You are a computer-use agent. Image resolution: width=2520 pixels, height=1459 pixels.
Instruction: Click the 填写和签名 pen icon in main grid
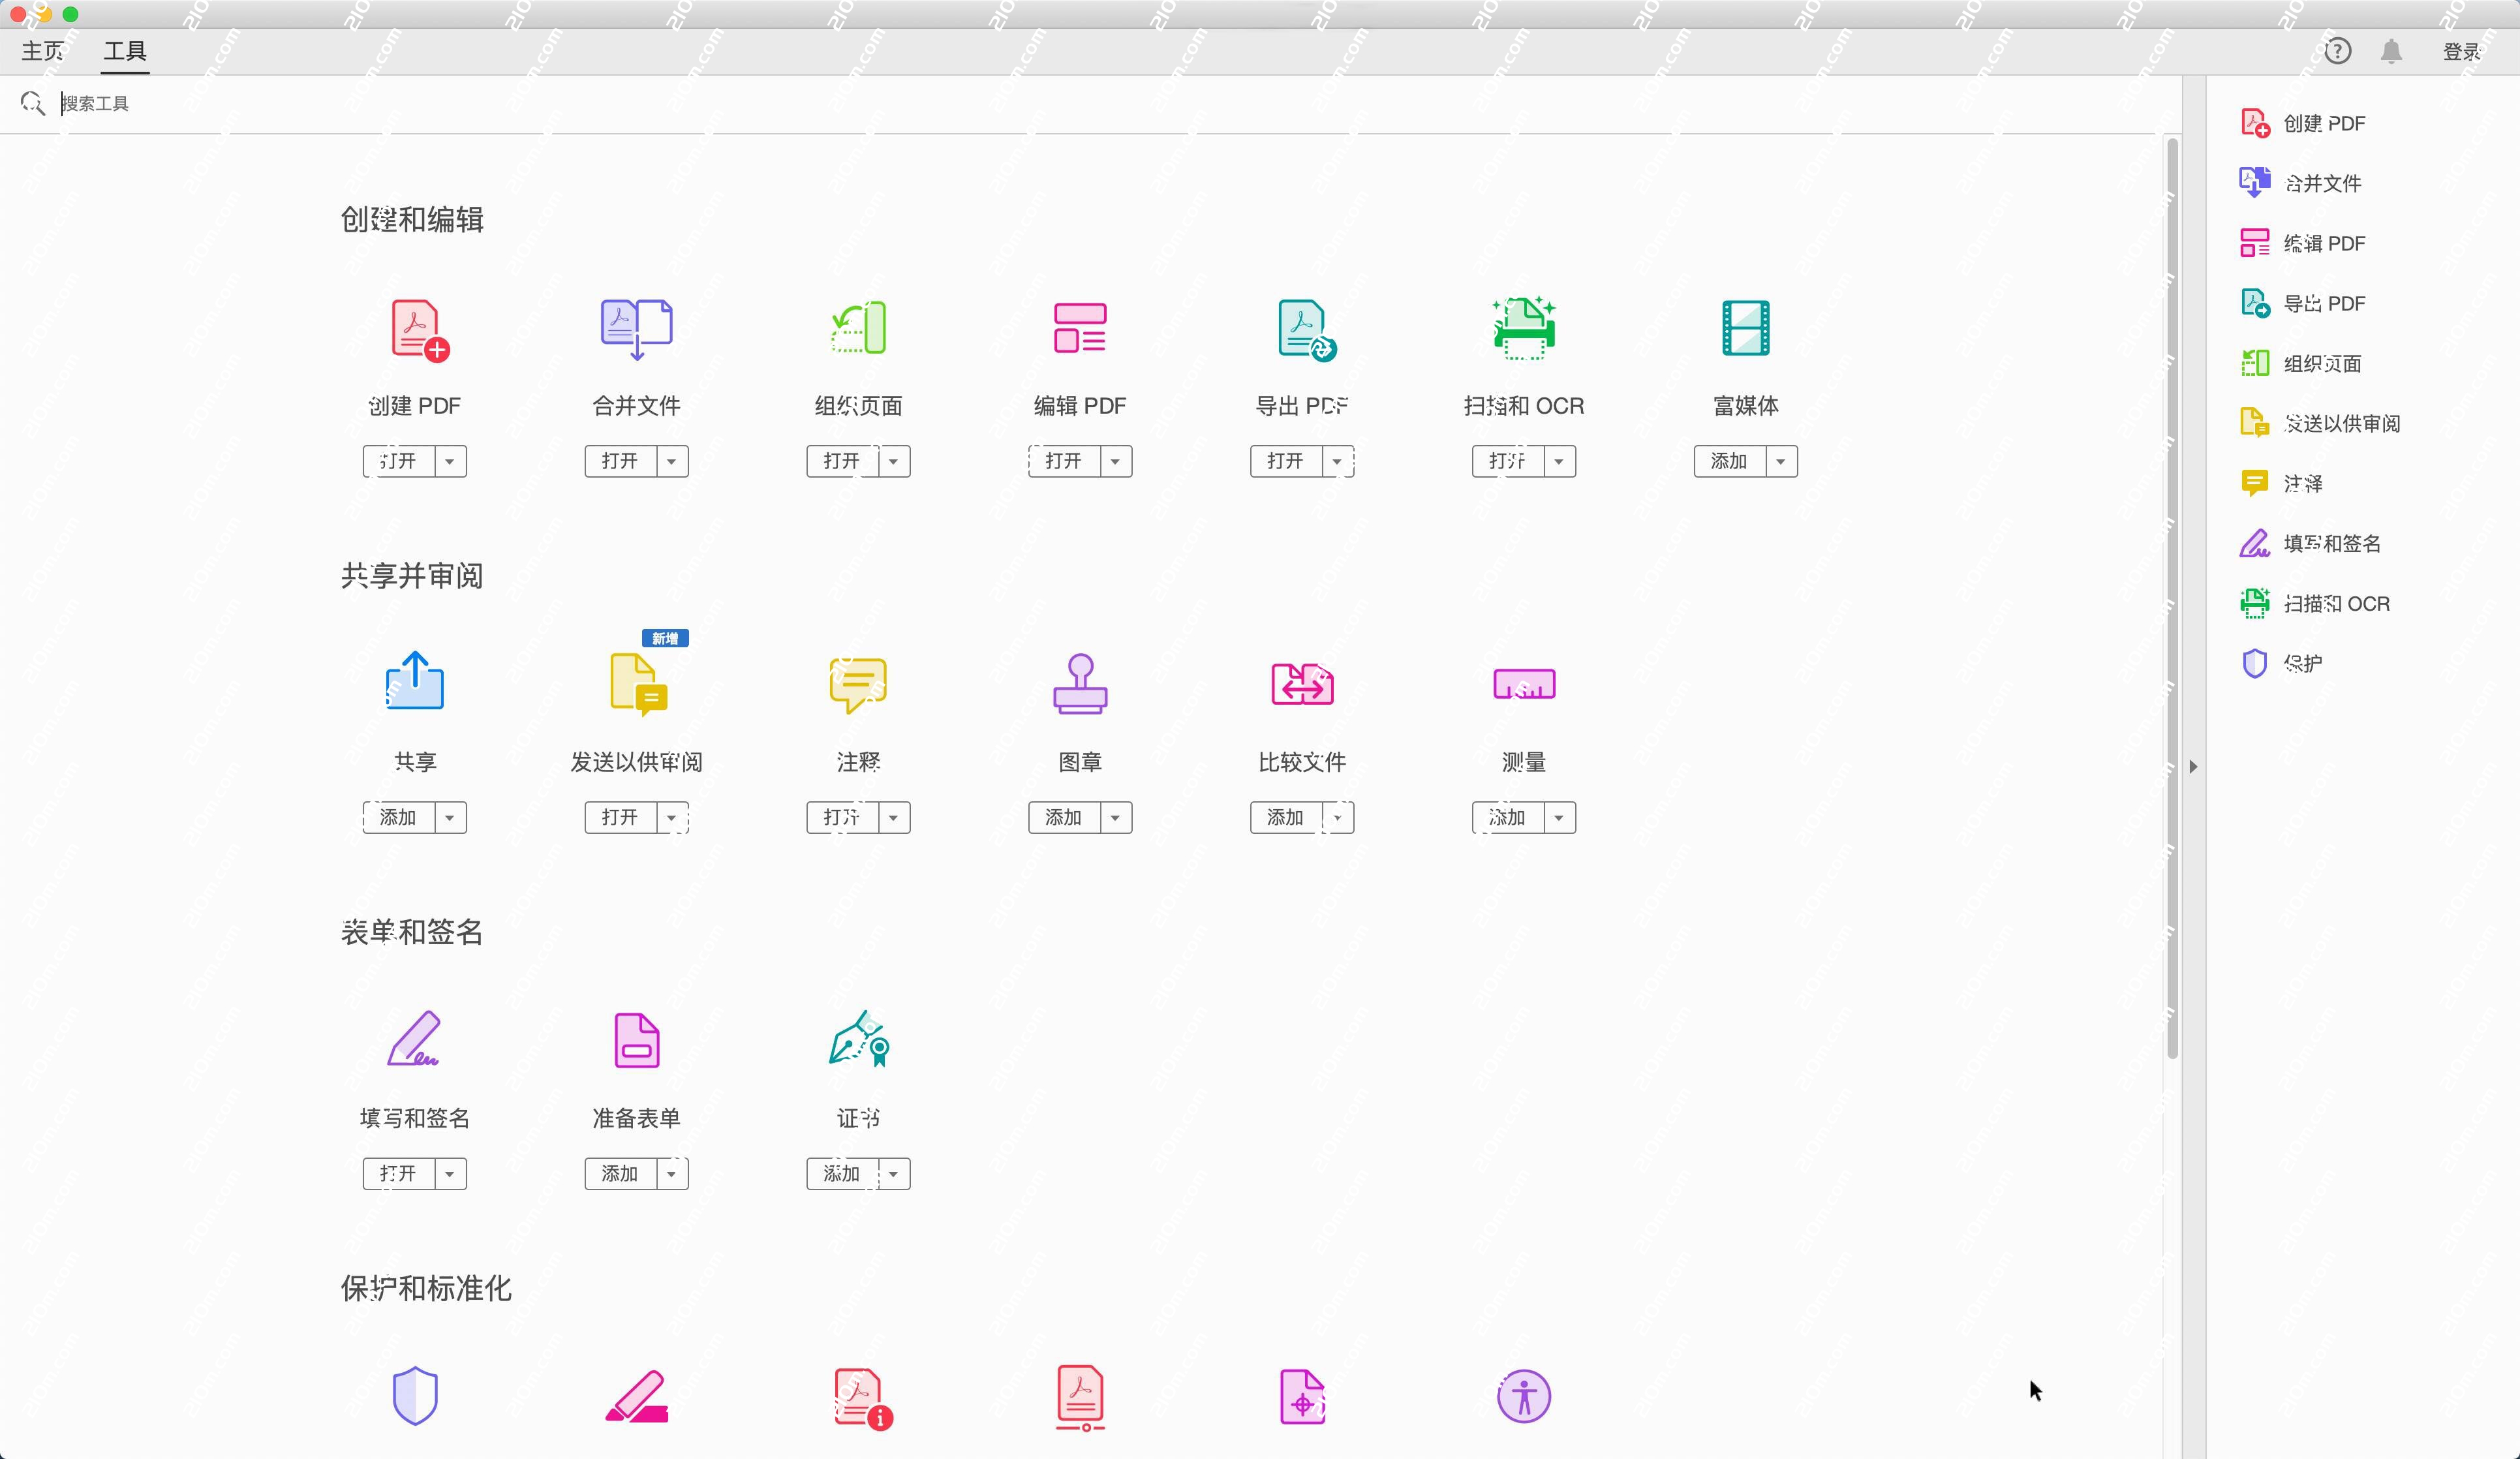(414, 1039)
